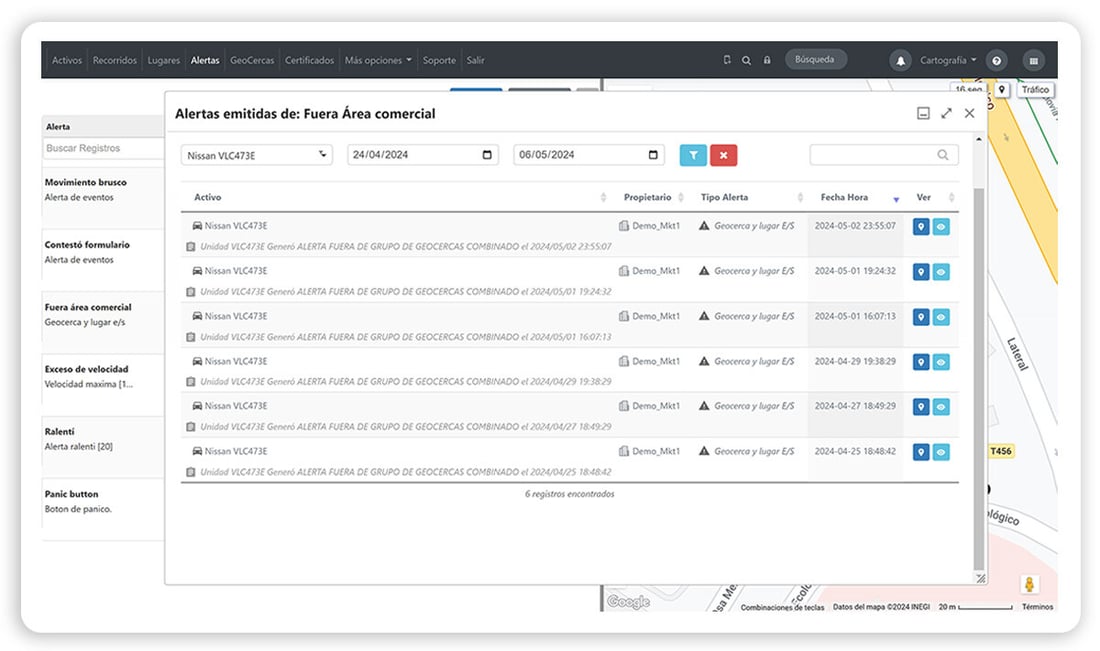Click warning icon in 2024-05-02 23:55:07 row
1100x651 pixels.
tap(704, 226)
